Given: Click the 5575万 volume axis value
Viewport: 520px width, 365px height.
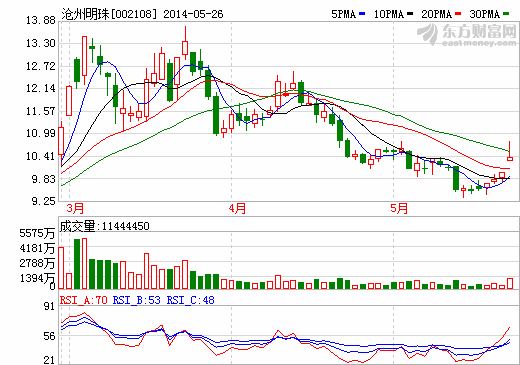Looking at the screenshot, I should (37, 233).
